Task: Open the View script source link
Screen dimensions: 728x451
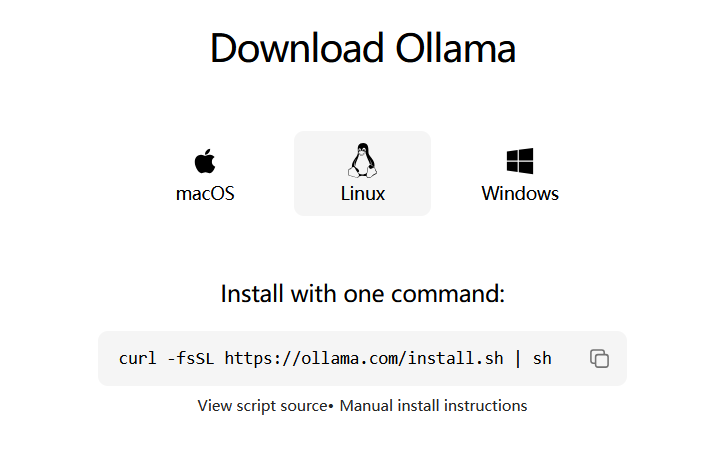Action: point(262,406)
